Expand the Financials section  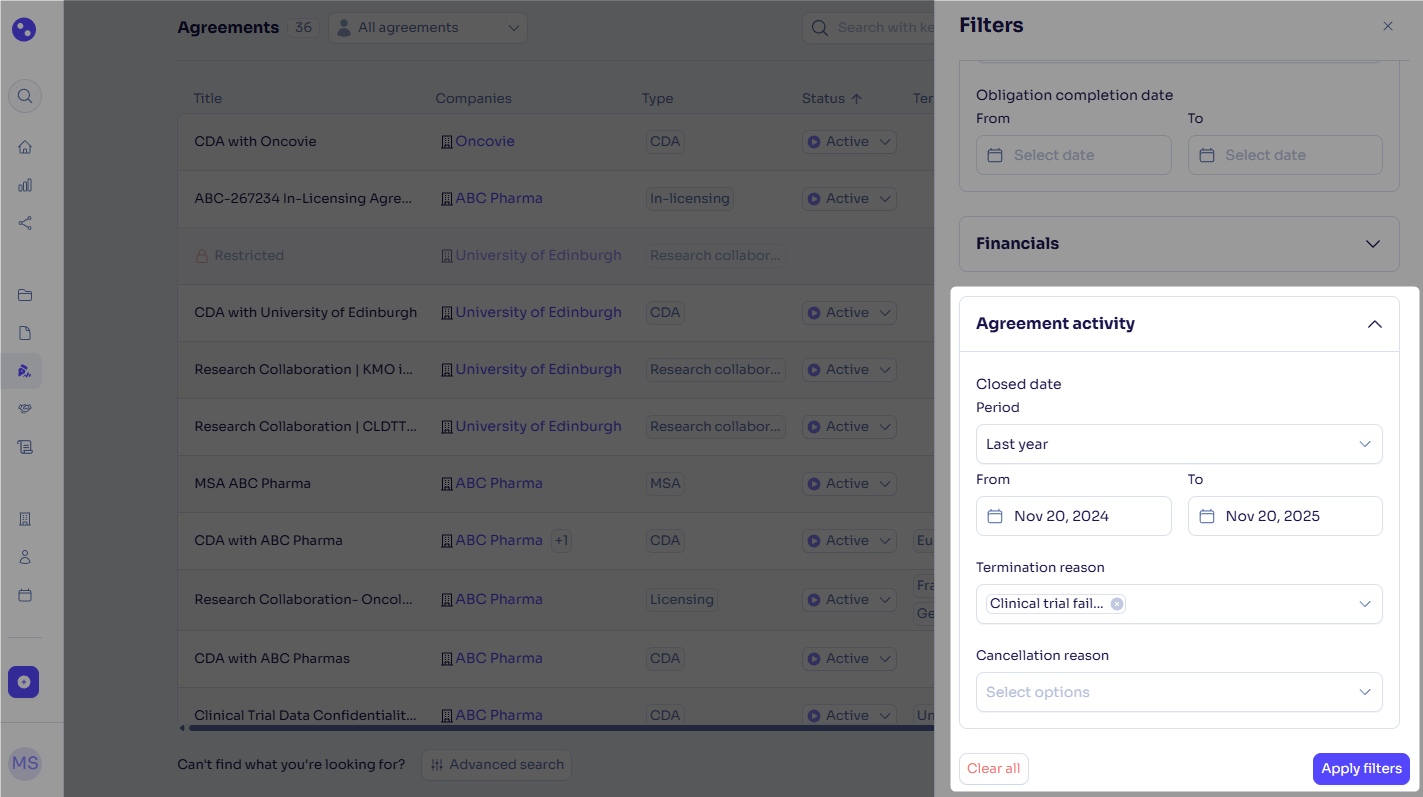click(x=1178, y=244)
